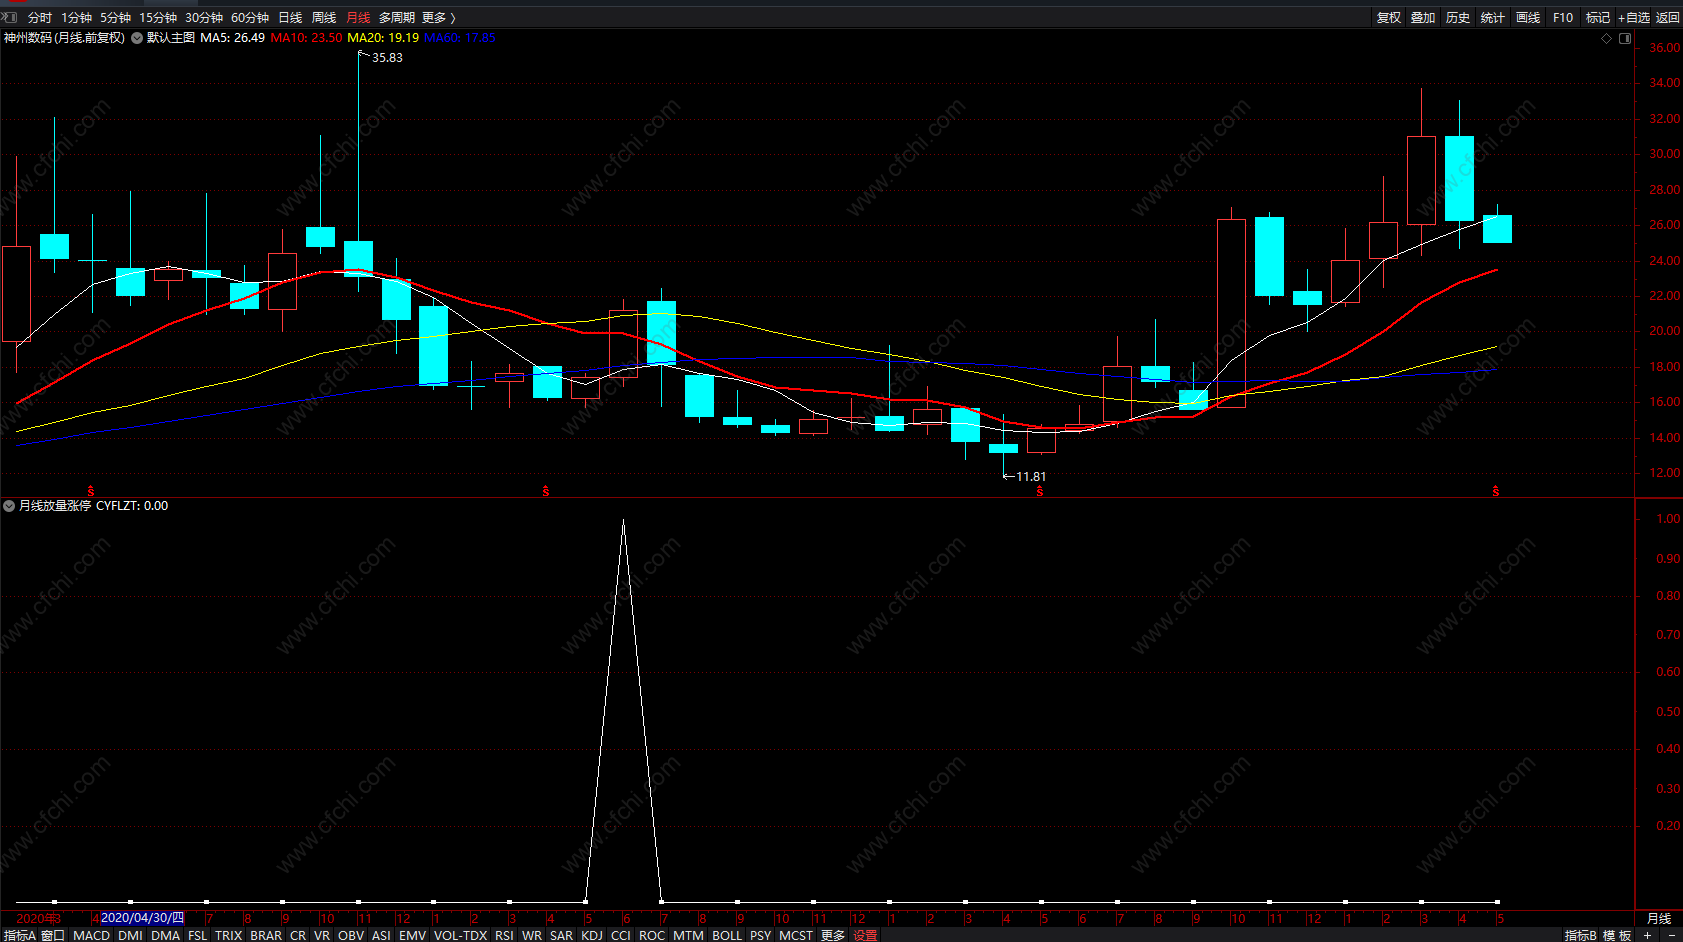
Task: Open the 月线放量涨停 indicator dropdown arrow
Action: pos(9,506)
